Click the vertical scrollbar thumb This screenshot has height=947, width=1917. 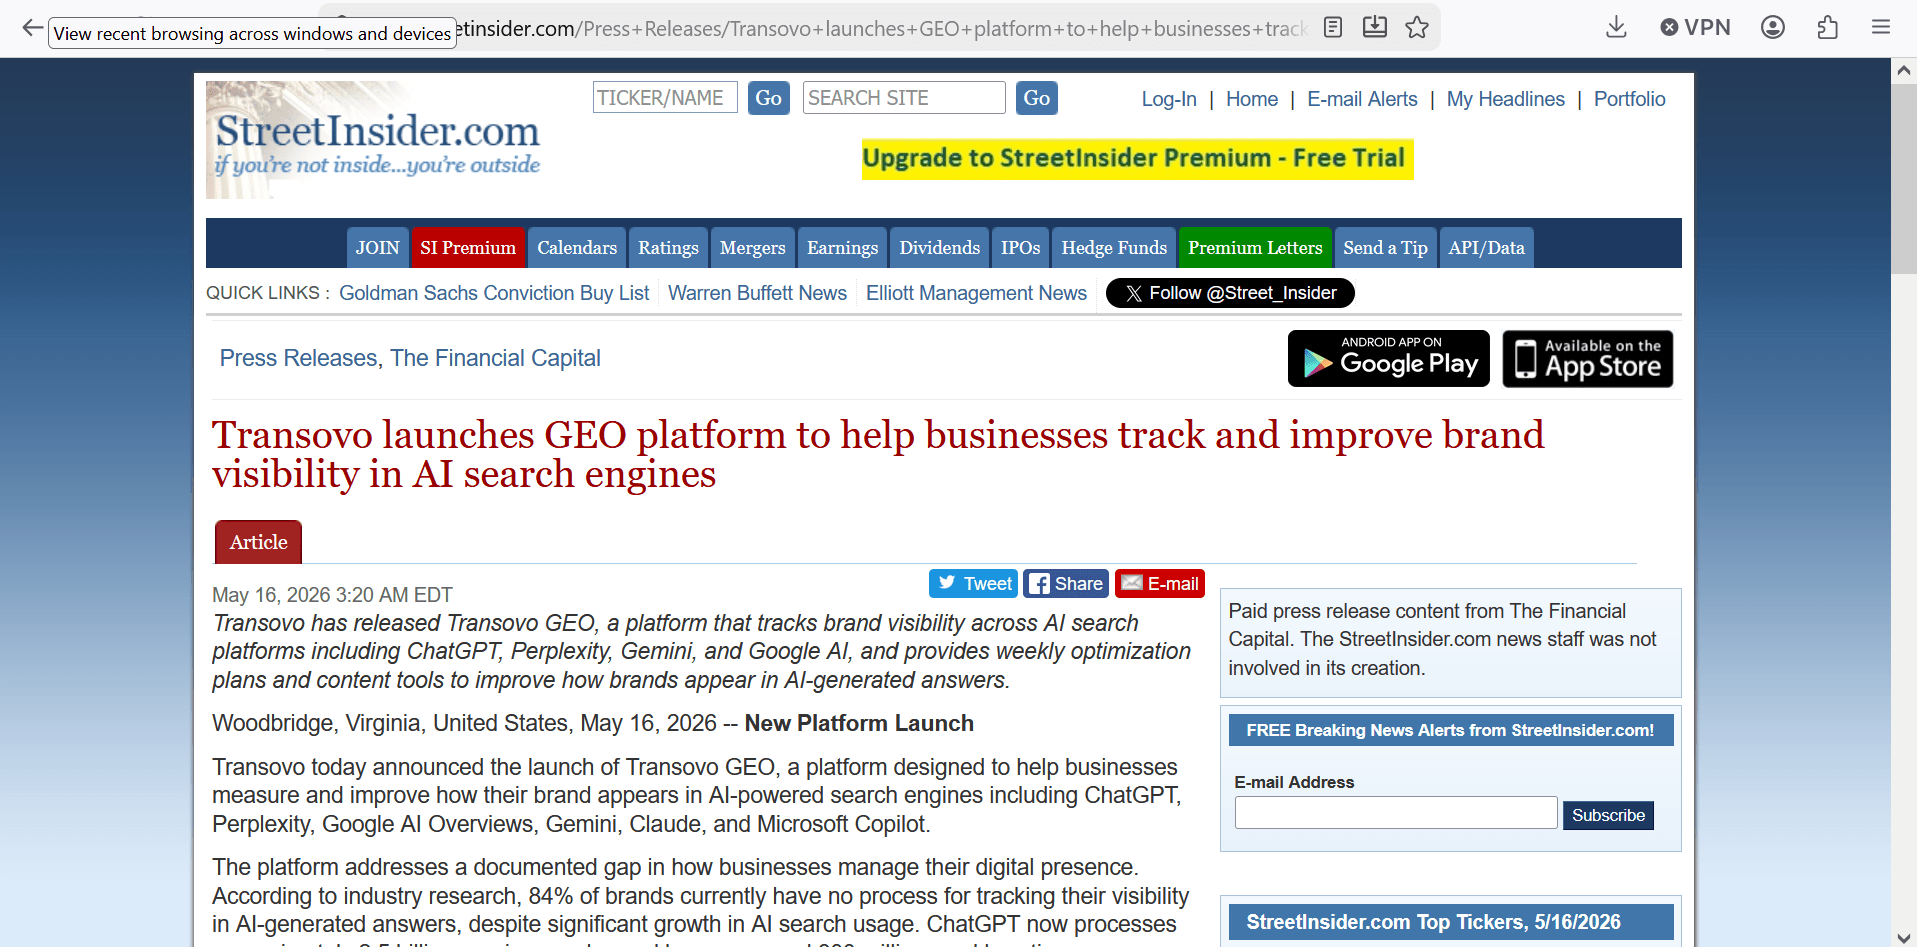[1904, 178]
